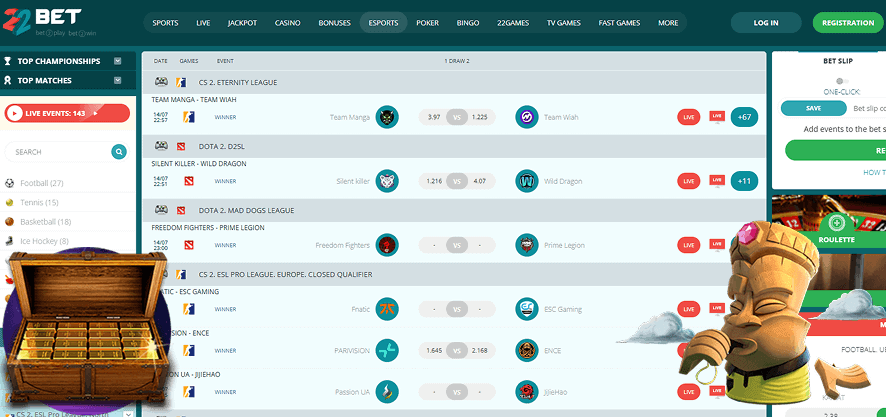Open Wild Dragon team logo
The height and width of the screenshot is (417, 886).
(x=527, y=181)
